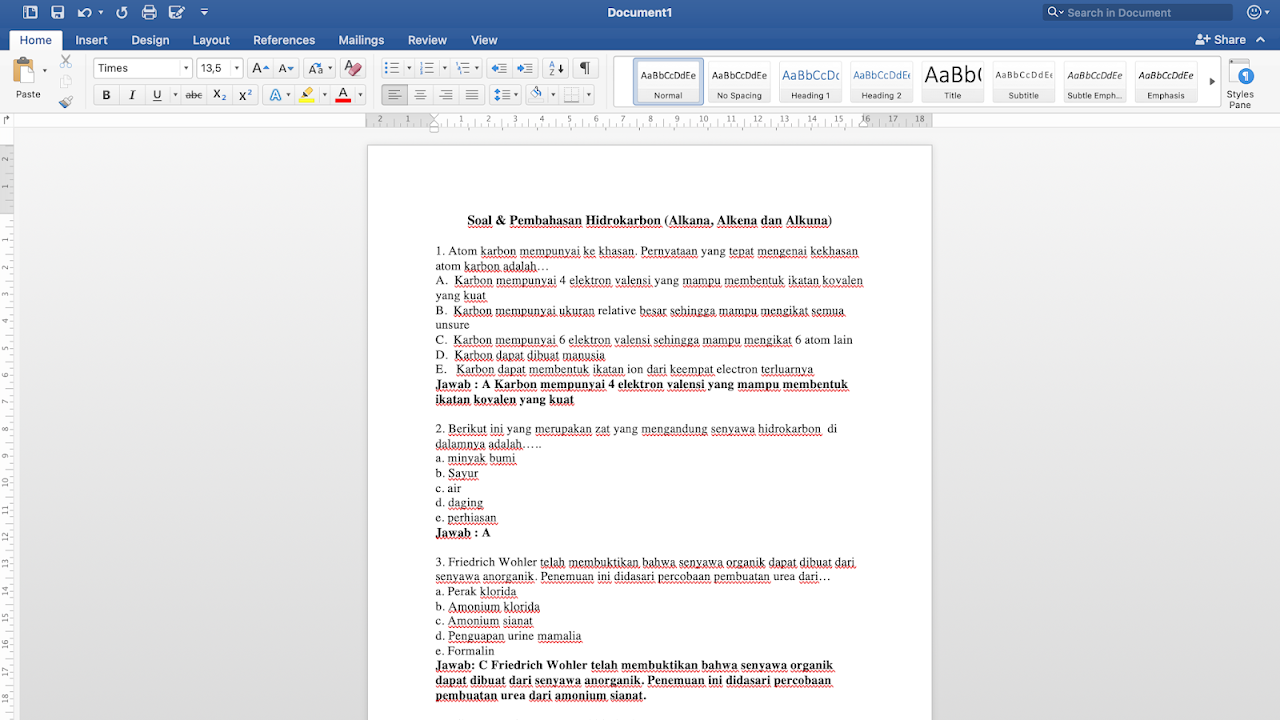The height and width of the screenshot is (720, 1280).
Task: Apply the Subtitle style
Action: pyautogui.click(x=1023, y=81)
